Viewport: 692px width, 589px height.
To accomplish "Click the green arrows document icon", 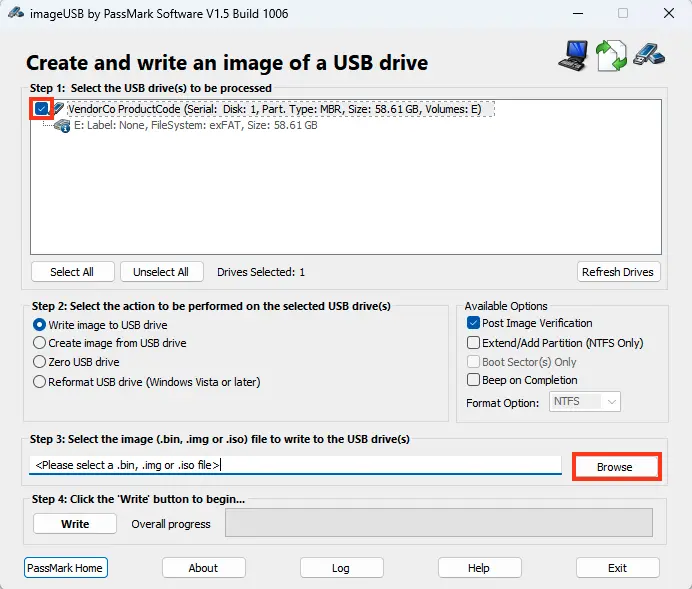I will point(611,56).
